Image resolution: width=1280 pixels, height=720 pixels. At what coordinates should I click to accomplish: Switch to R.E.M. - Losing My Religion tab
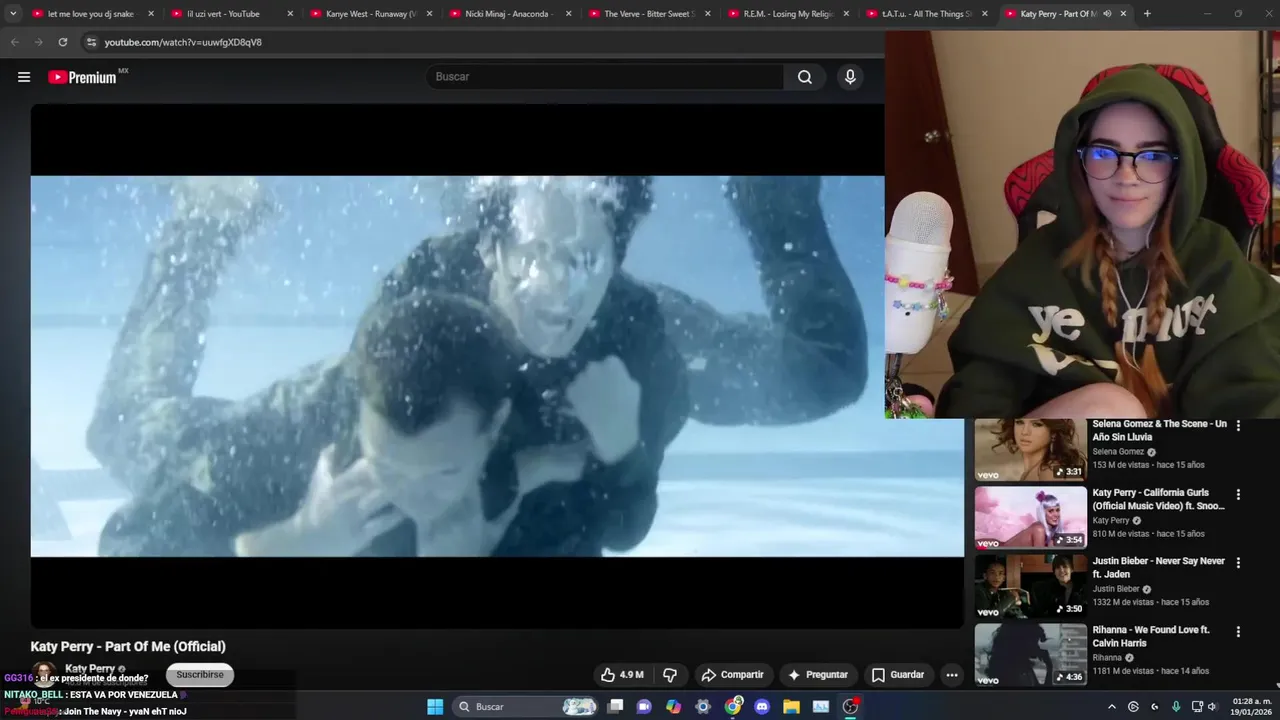click(788, 14)
